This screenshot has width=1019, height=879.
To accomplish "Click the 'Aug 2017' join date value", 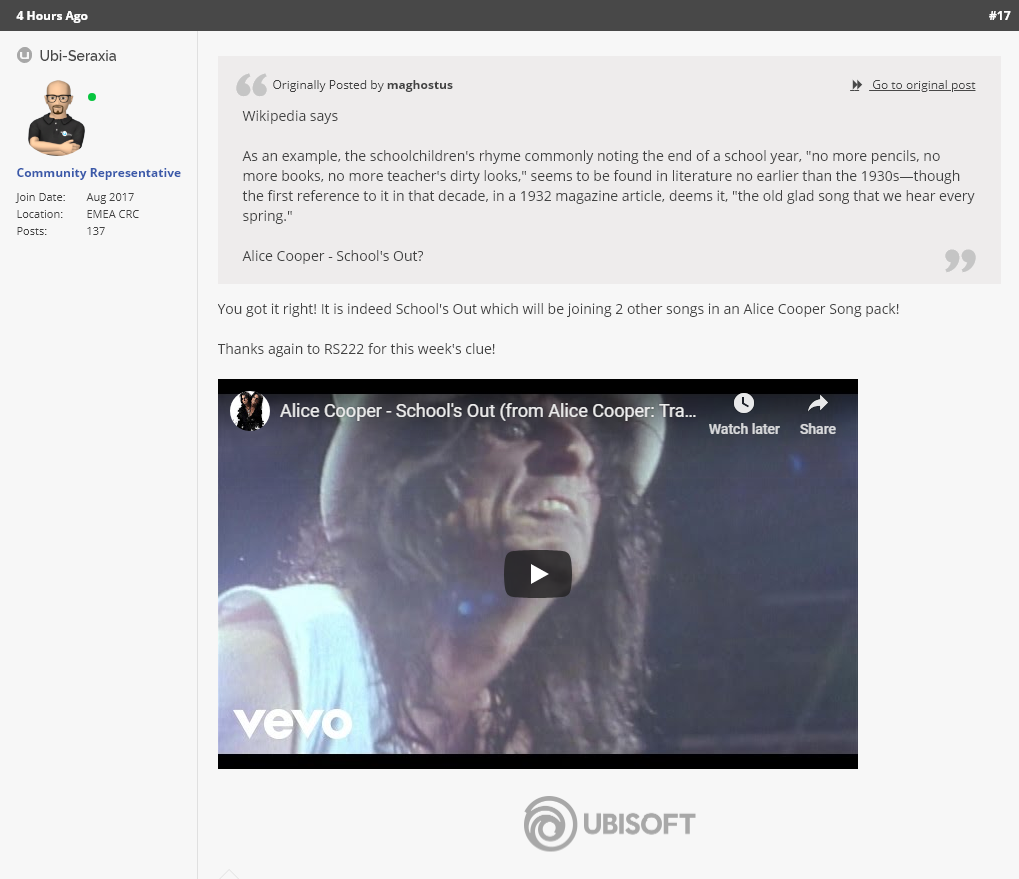I will (x=110, y=197).
